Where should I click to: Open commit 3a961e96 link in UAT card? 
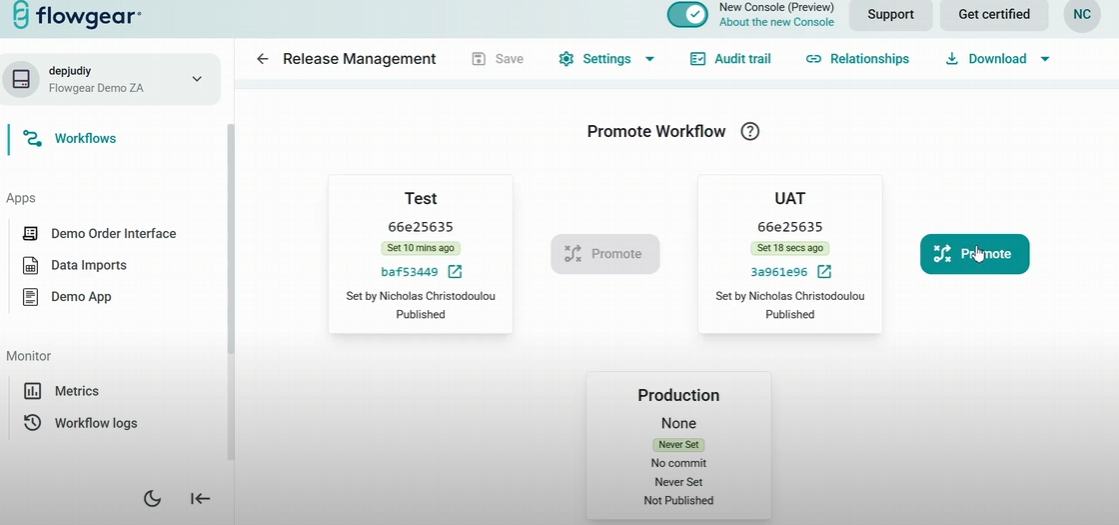point(779,272)
